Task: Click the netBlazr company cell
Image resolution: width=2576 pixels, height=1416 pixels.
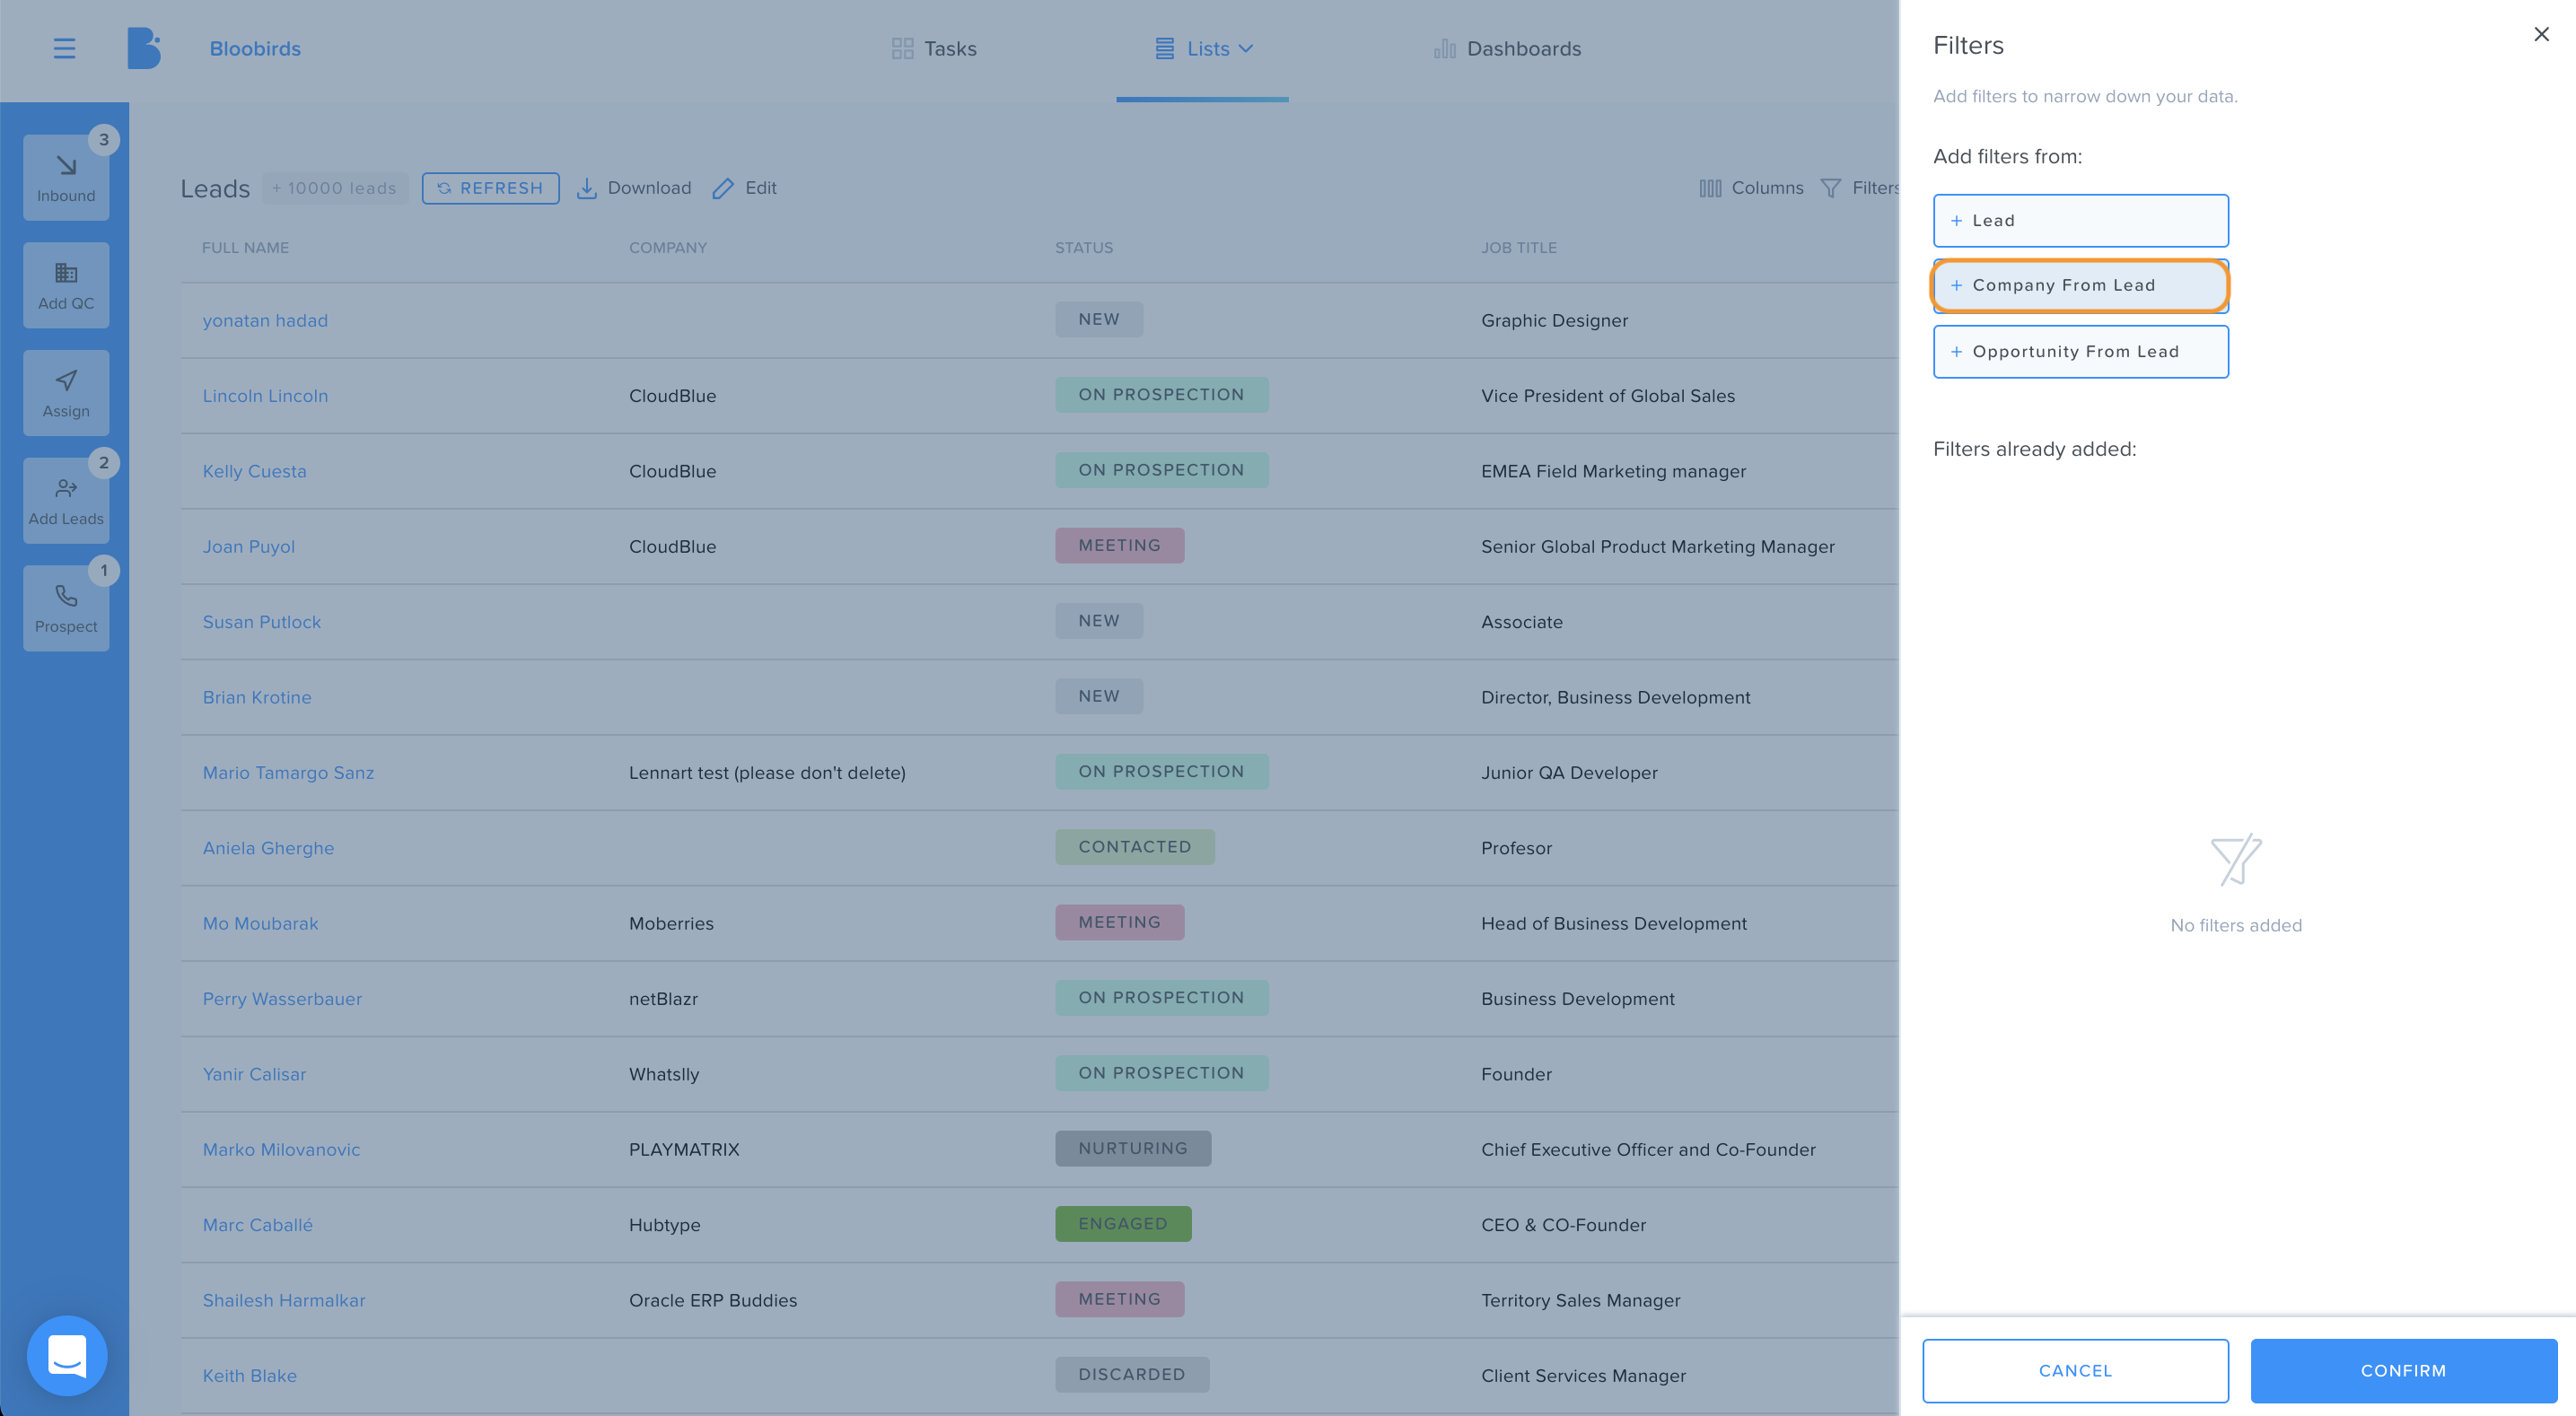Action: [663, 998]
